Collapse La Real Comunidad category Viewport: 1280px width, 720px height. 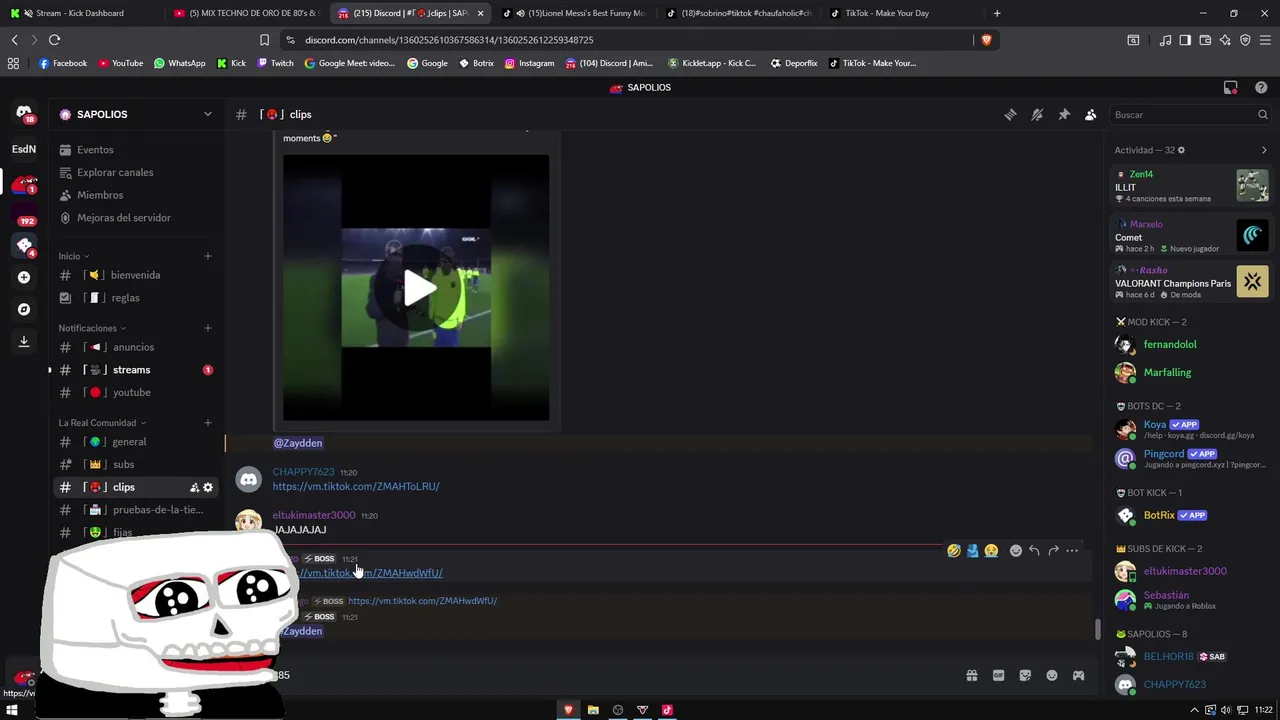(x=102, y=423)
